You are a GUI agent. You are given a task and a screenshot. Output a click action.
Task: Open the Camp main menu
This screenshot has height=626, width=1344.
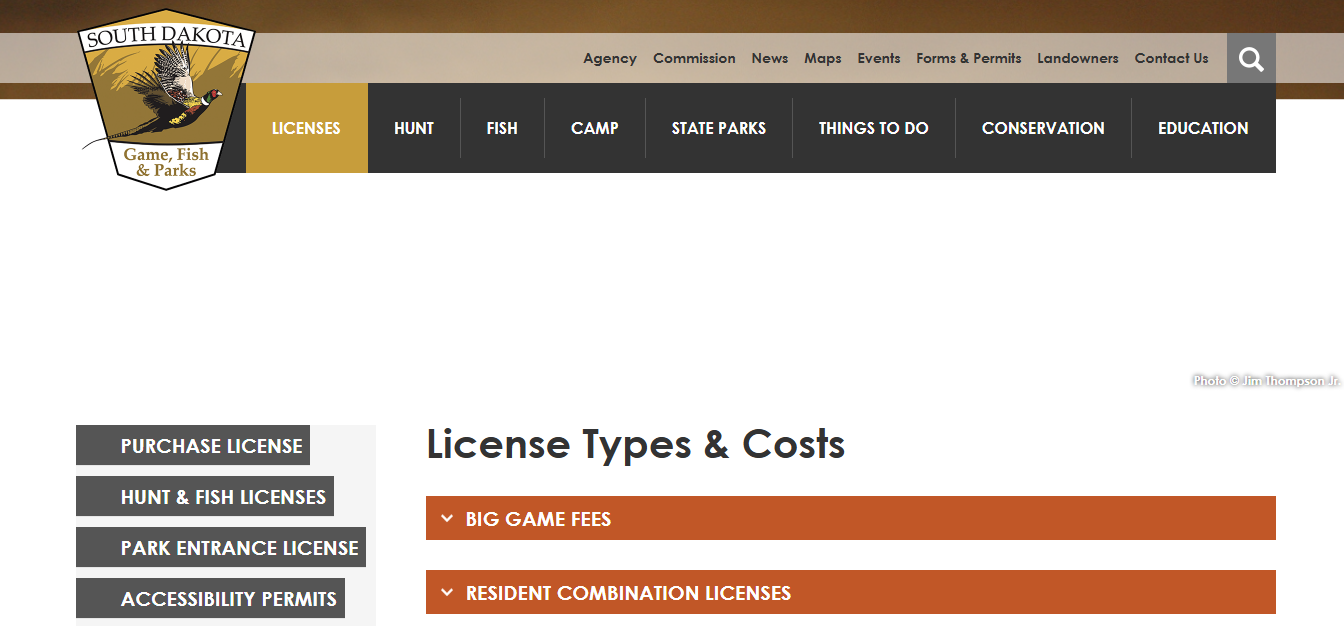click(595, 128)
